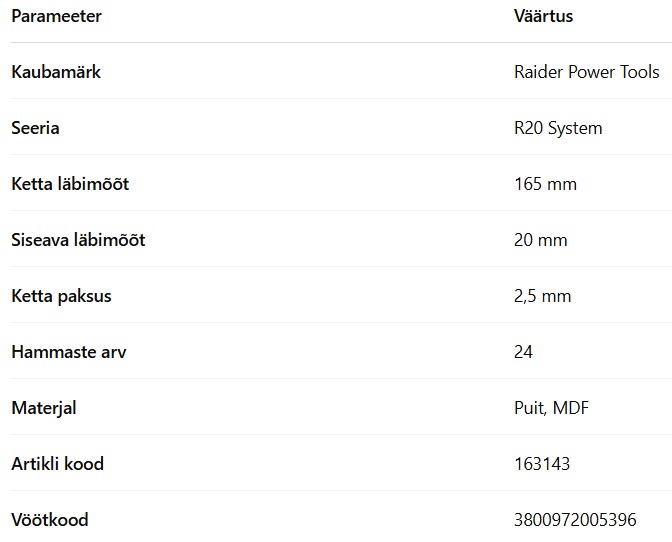Click the 2,5 mm value
Viewport: 672px width, 542px height.
(542, 296)
